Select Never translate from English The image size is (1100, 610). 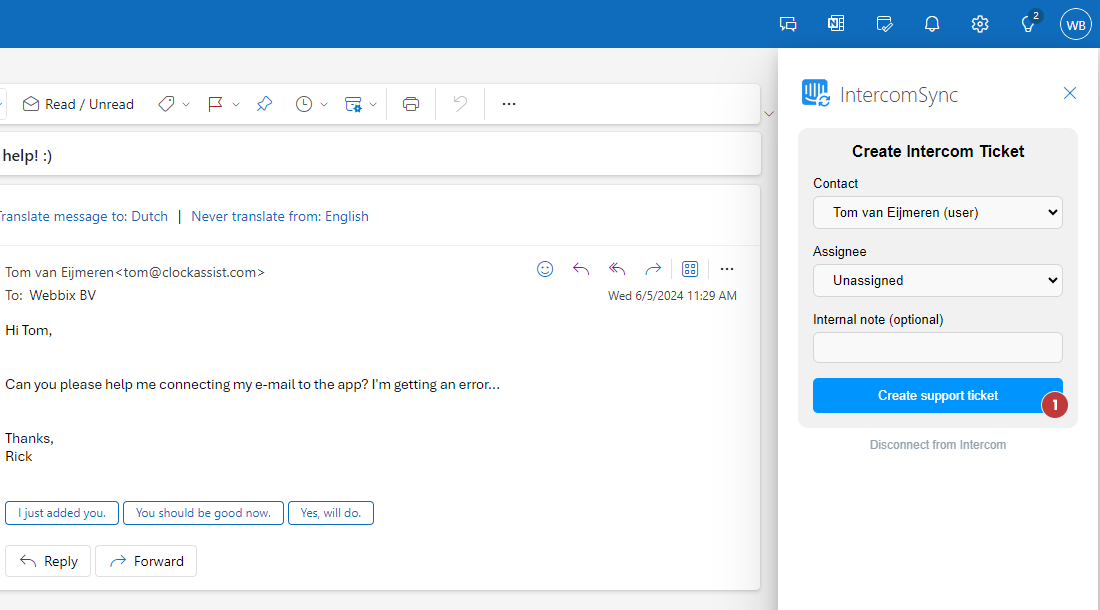pyautogui.click(x=280, y=217)
